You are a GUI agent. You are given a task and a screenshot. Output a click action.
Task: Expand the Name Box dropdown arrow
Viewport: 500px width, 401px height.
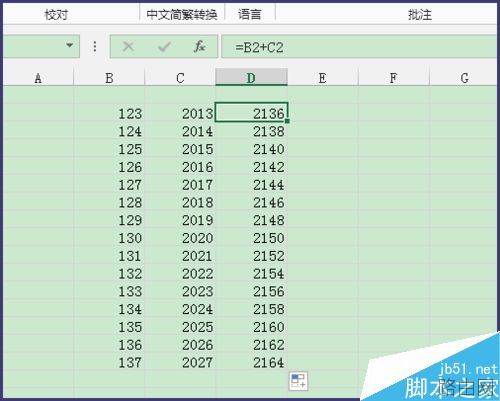tap(69, 45)
